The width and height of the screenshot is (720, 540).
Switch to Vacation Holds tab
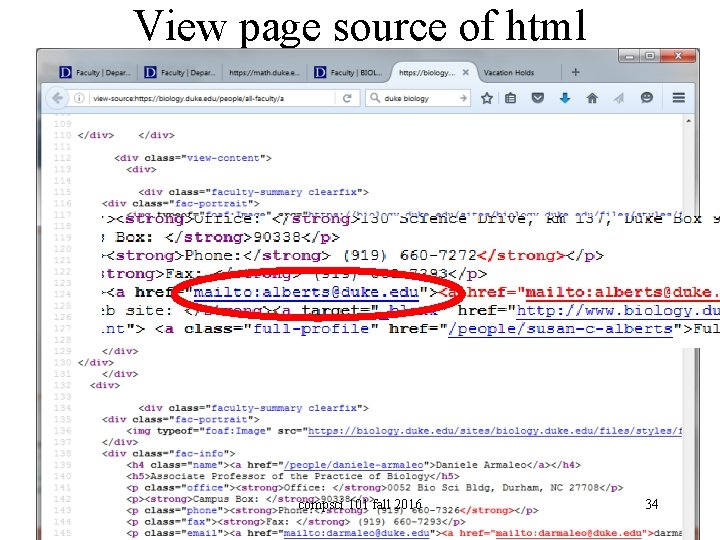(509, 72)
